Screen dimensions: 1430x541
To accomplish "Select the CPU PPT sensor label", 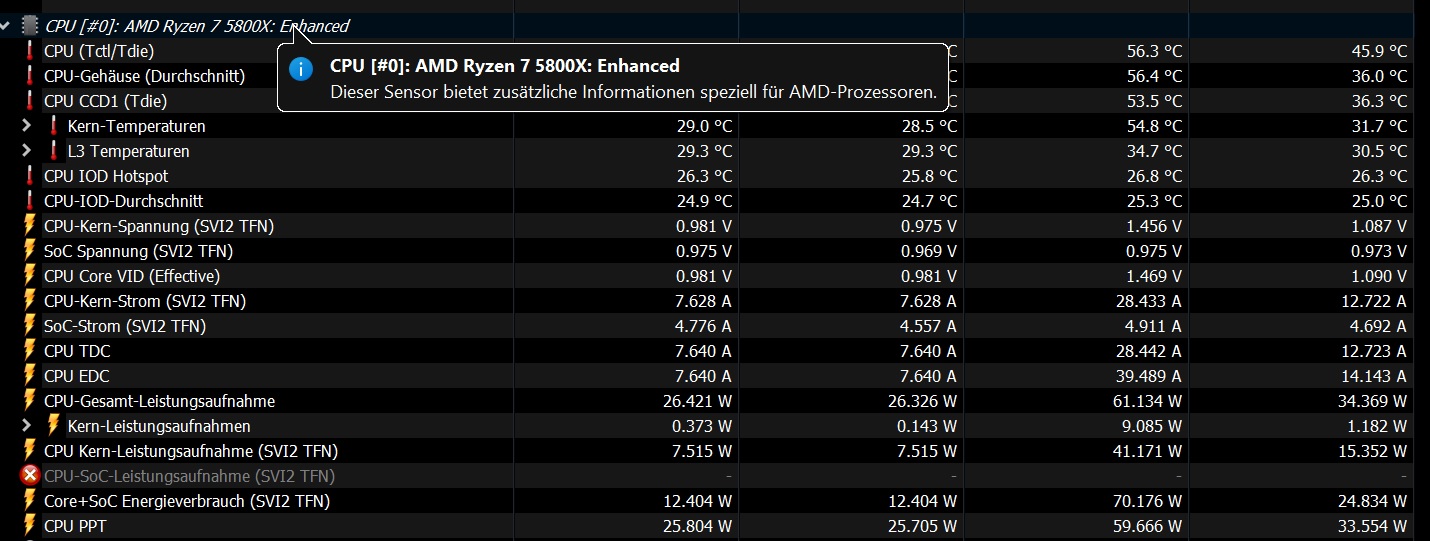I will click(x=75, y=526).
